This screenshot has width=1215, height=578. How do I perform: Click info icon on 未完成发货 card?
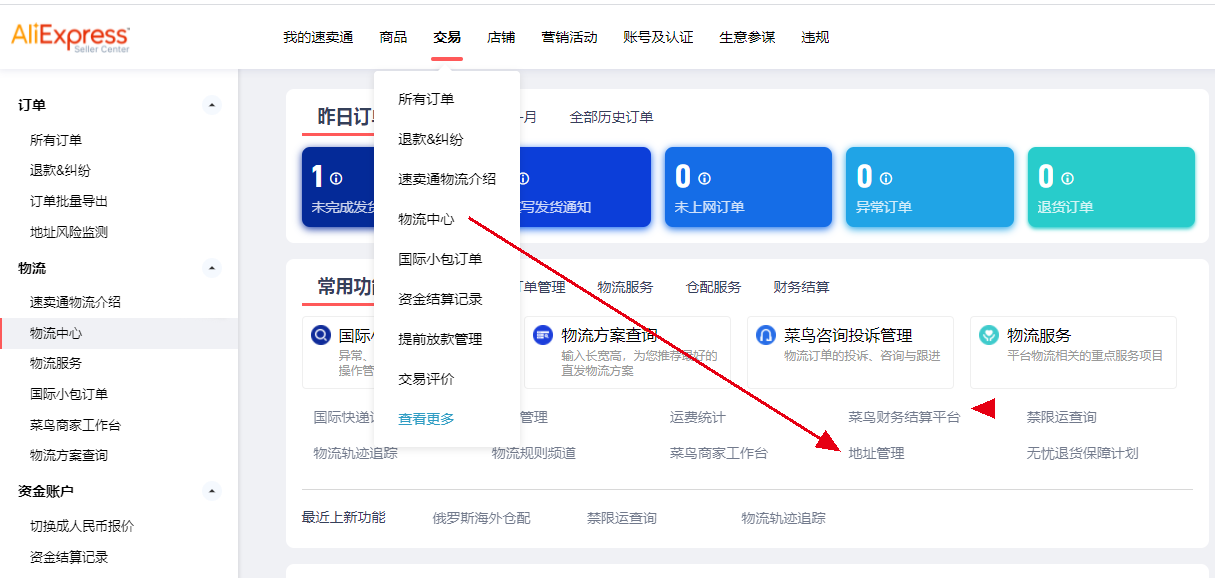336,179
